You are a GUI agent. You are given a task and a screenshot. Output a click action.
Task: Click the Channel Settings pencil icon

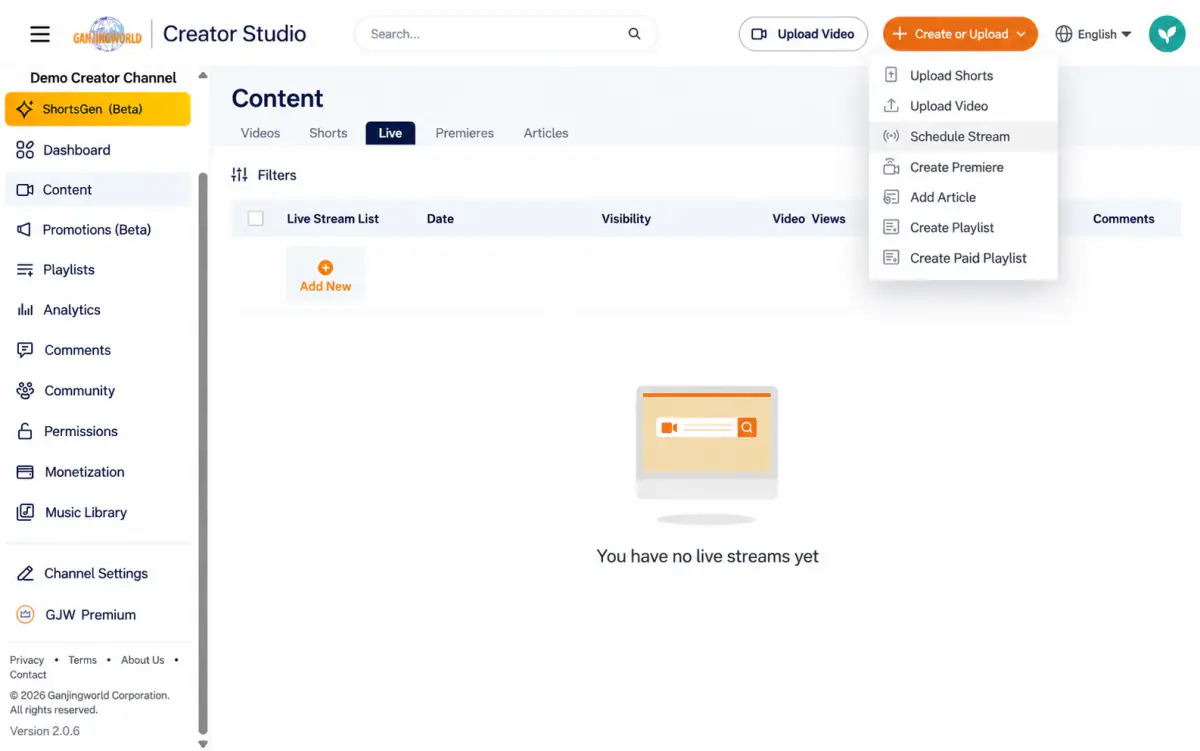click(x=25, y=574)
